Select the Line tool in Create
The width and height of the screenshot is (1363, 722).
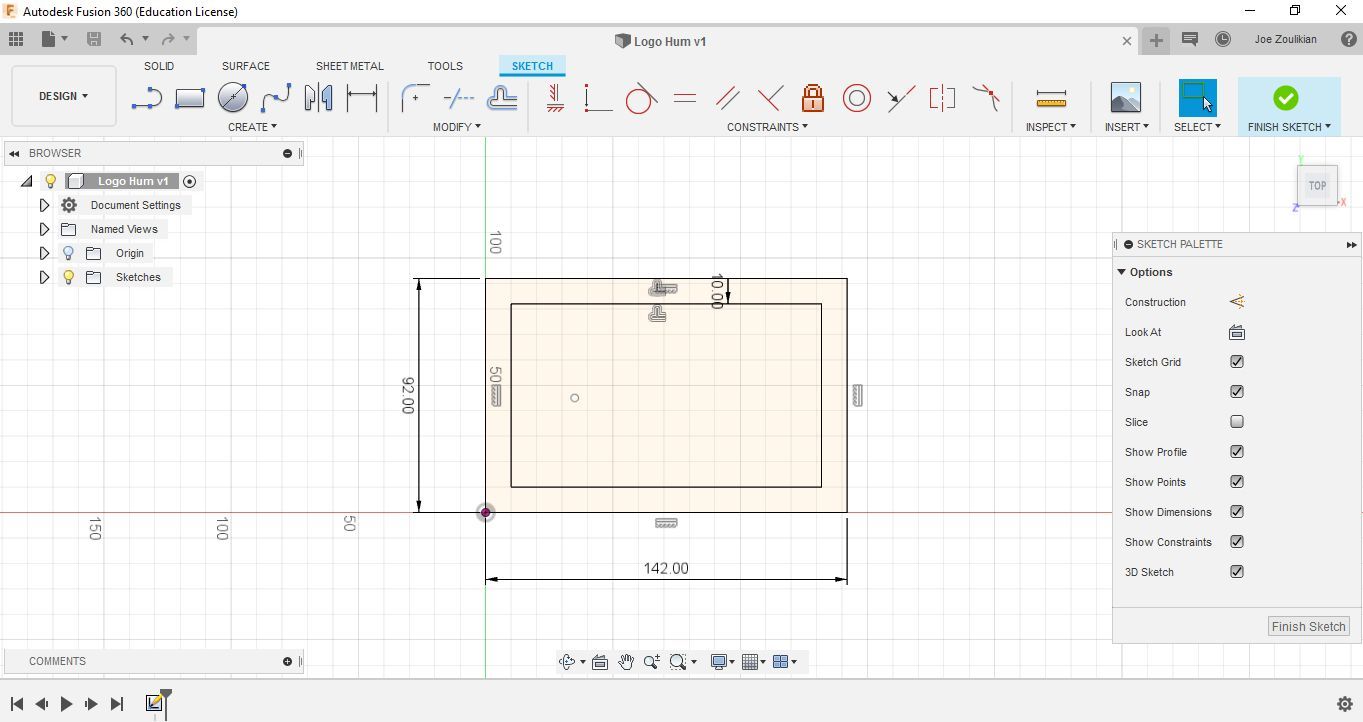[x=147, y=98]
